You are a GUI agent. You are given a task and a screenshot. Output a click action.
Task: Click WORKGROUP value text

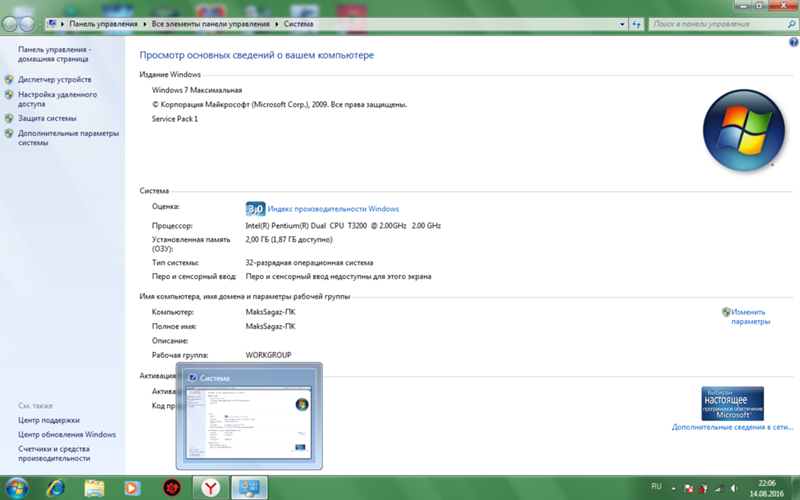(268, 355)
